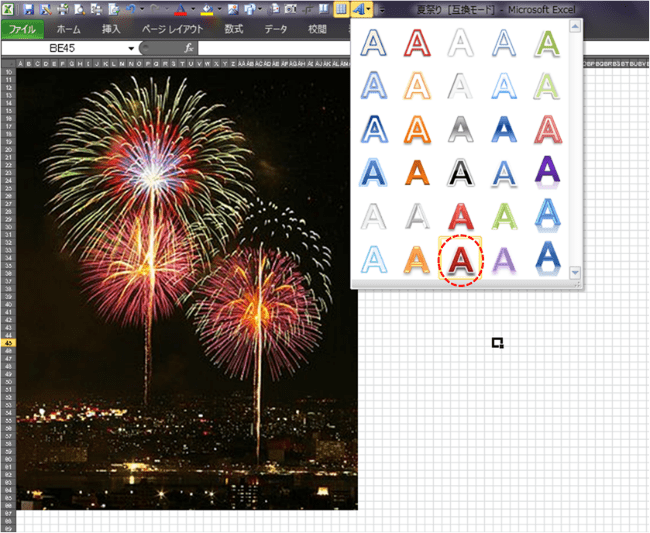
Task: Select the solid green WordArt in the fifth row
Action: (x=504, y=216)
